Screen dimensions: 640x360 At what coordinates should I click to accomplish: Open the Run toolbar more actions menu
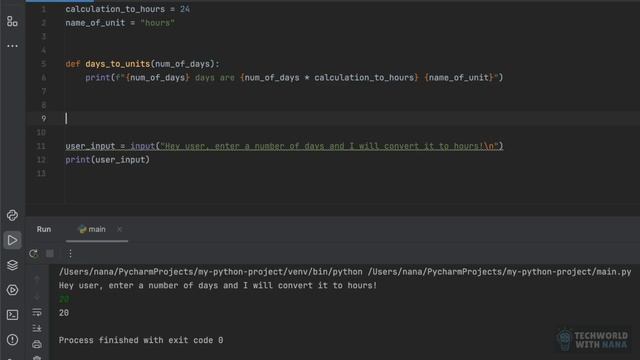(70, 253)
